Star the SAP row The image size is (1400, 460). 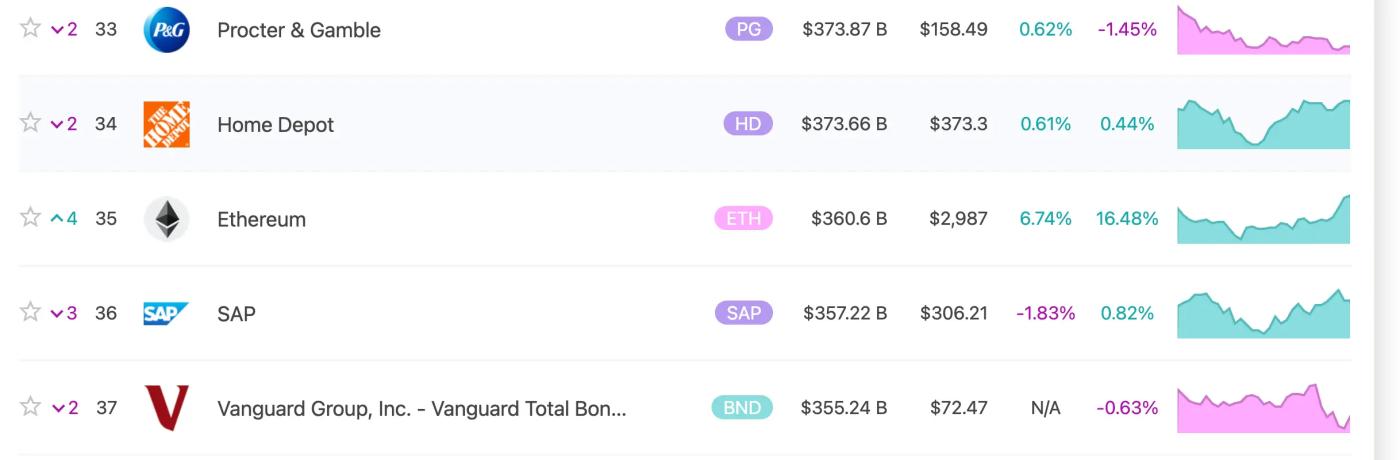31,312
